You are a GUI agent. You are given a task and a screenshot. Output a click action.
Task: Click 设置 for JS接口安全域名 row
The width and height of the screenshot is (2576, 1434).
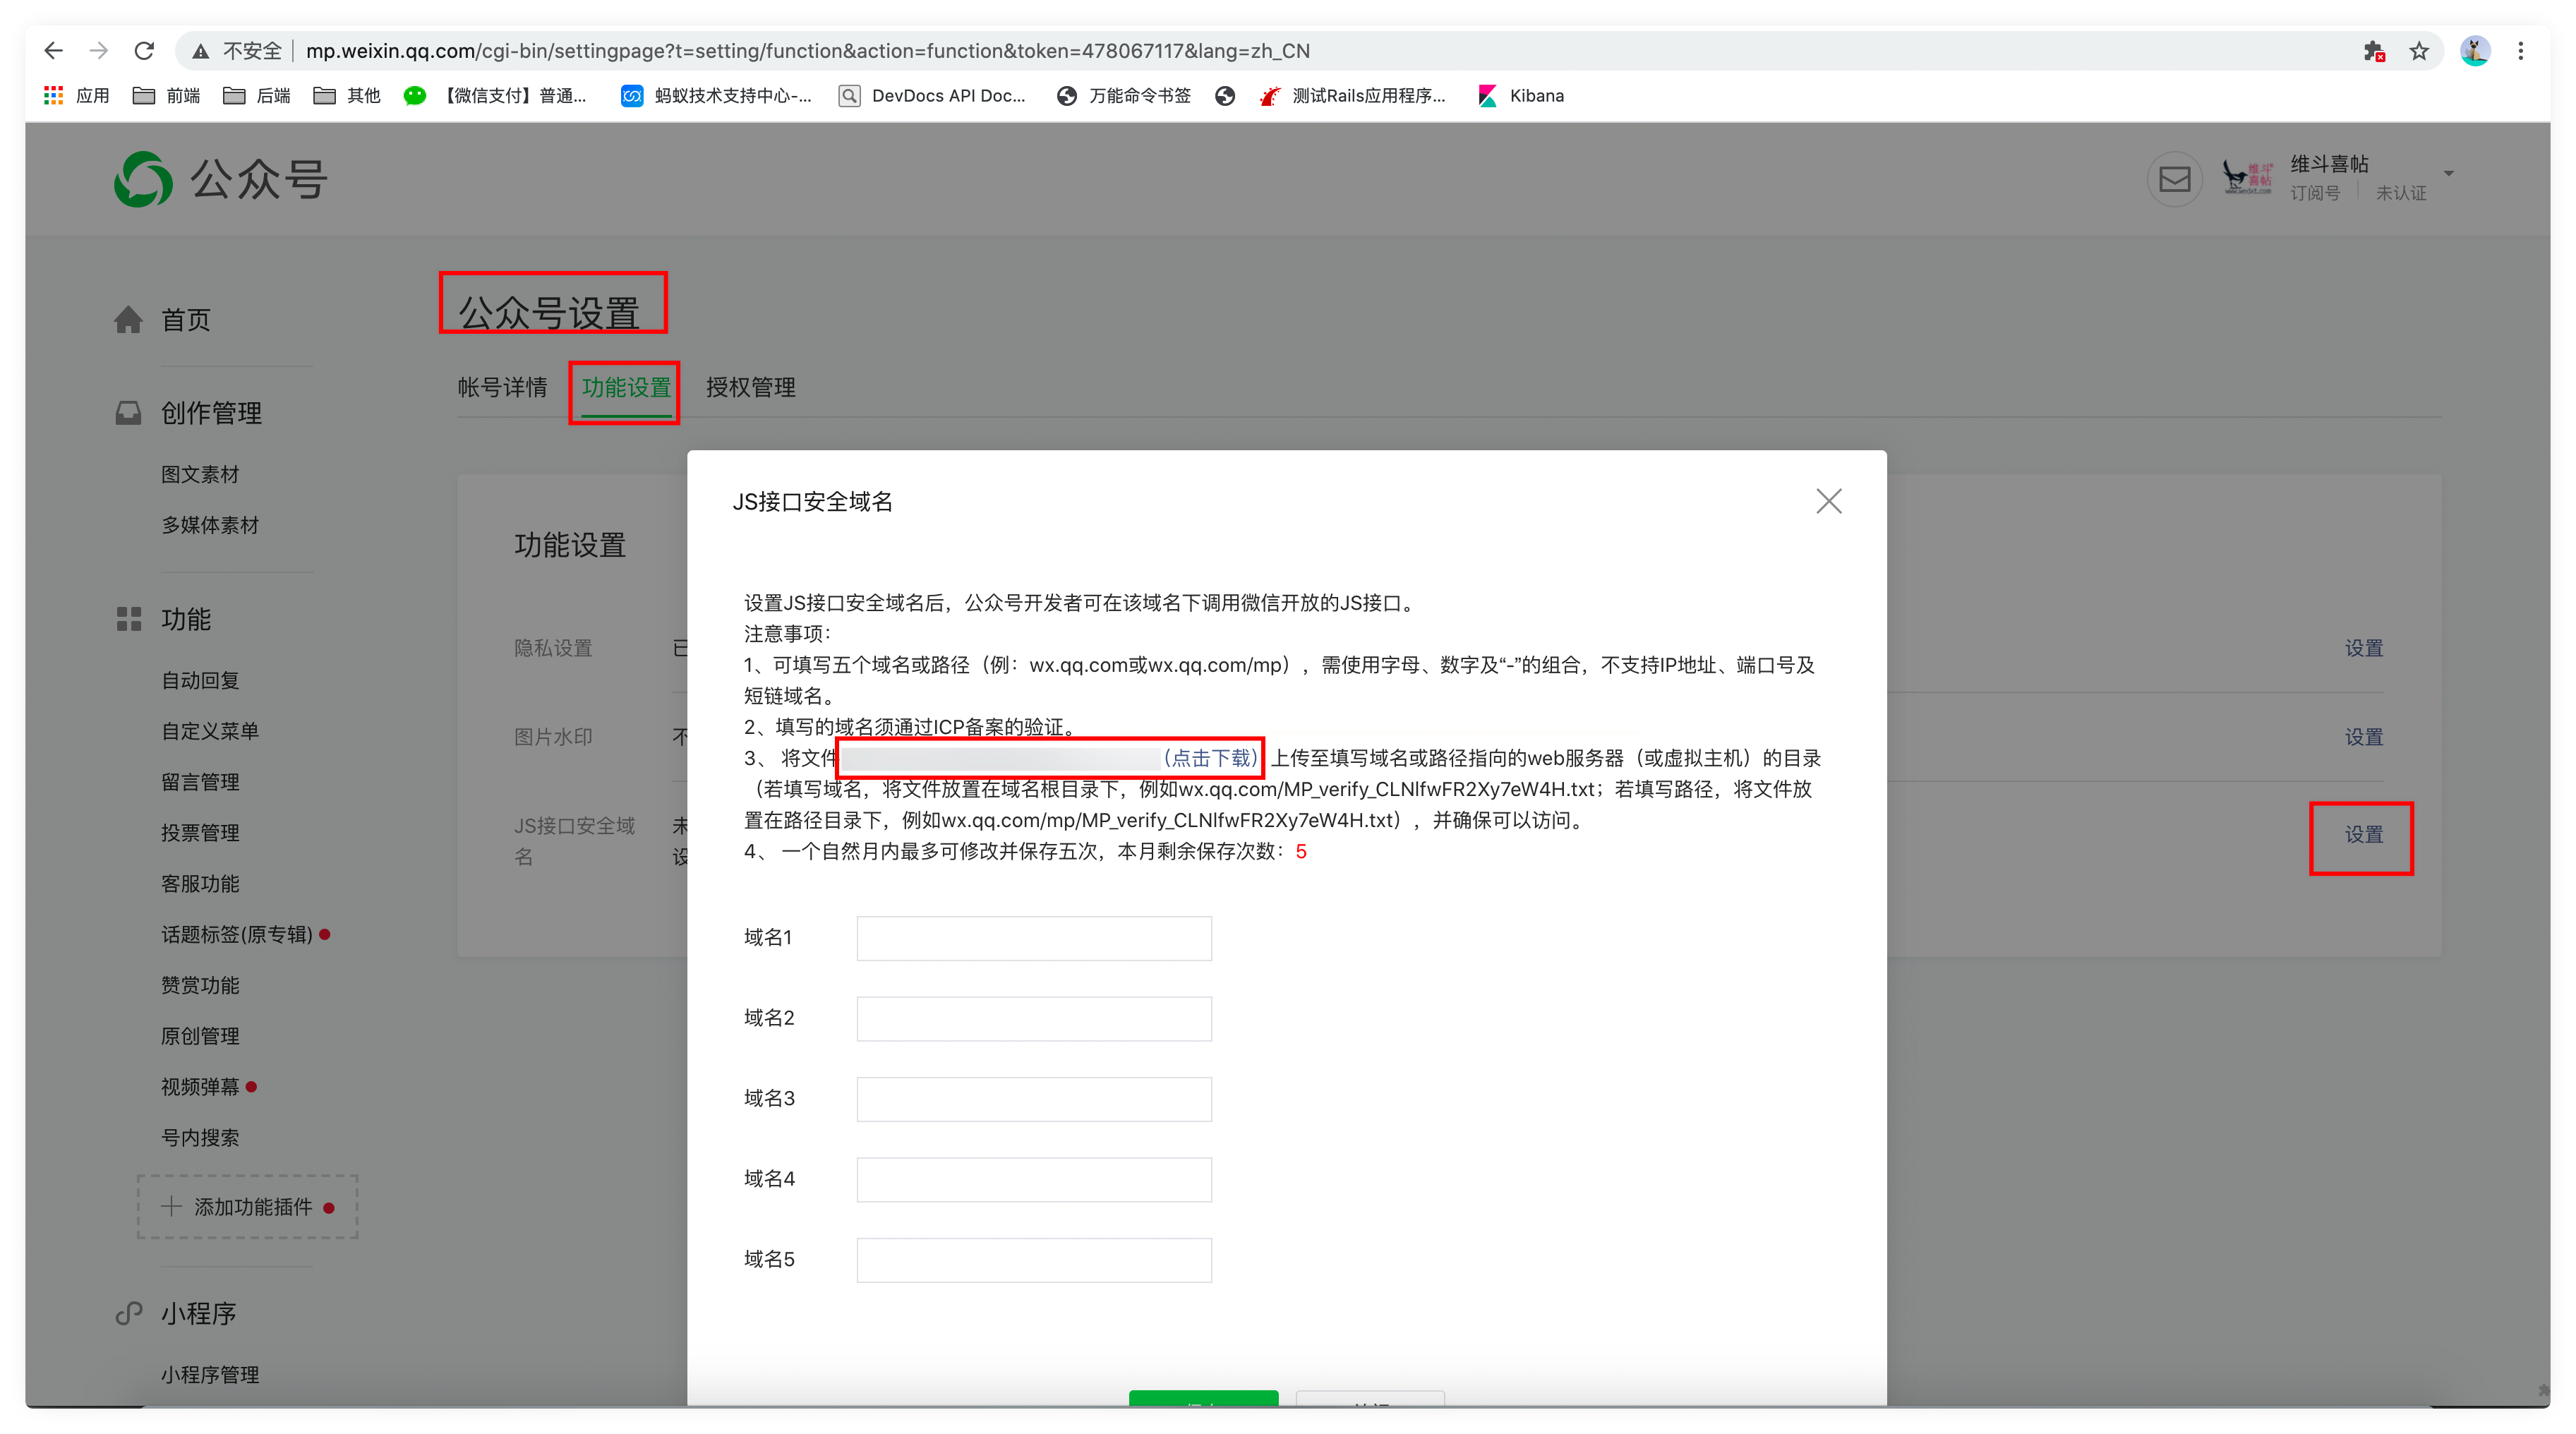tap(2364, 834)
